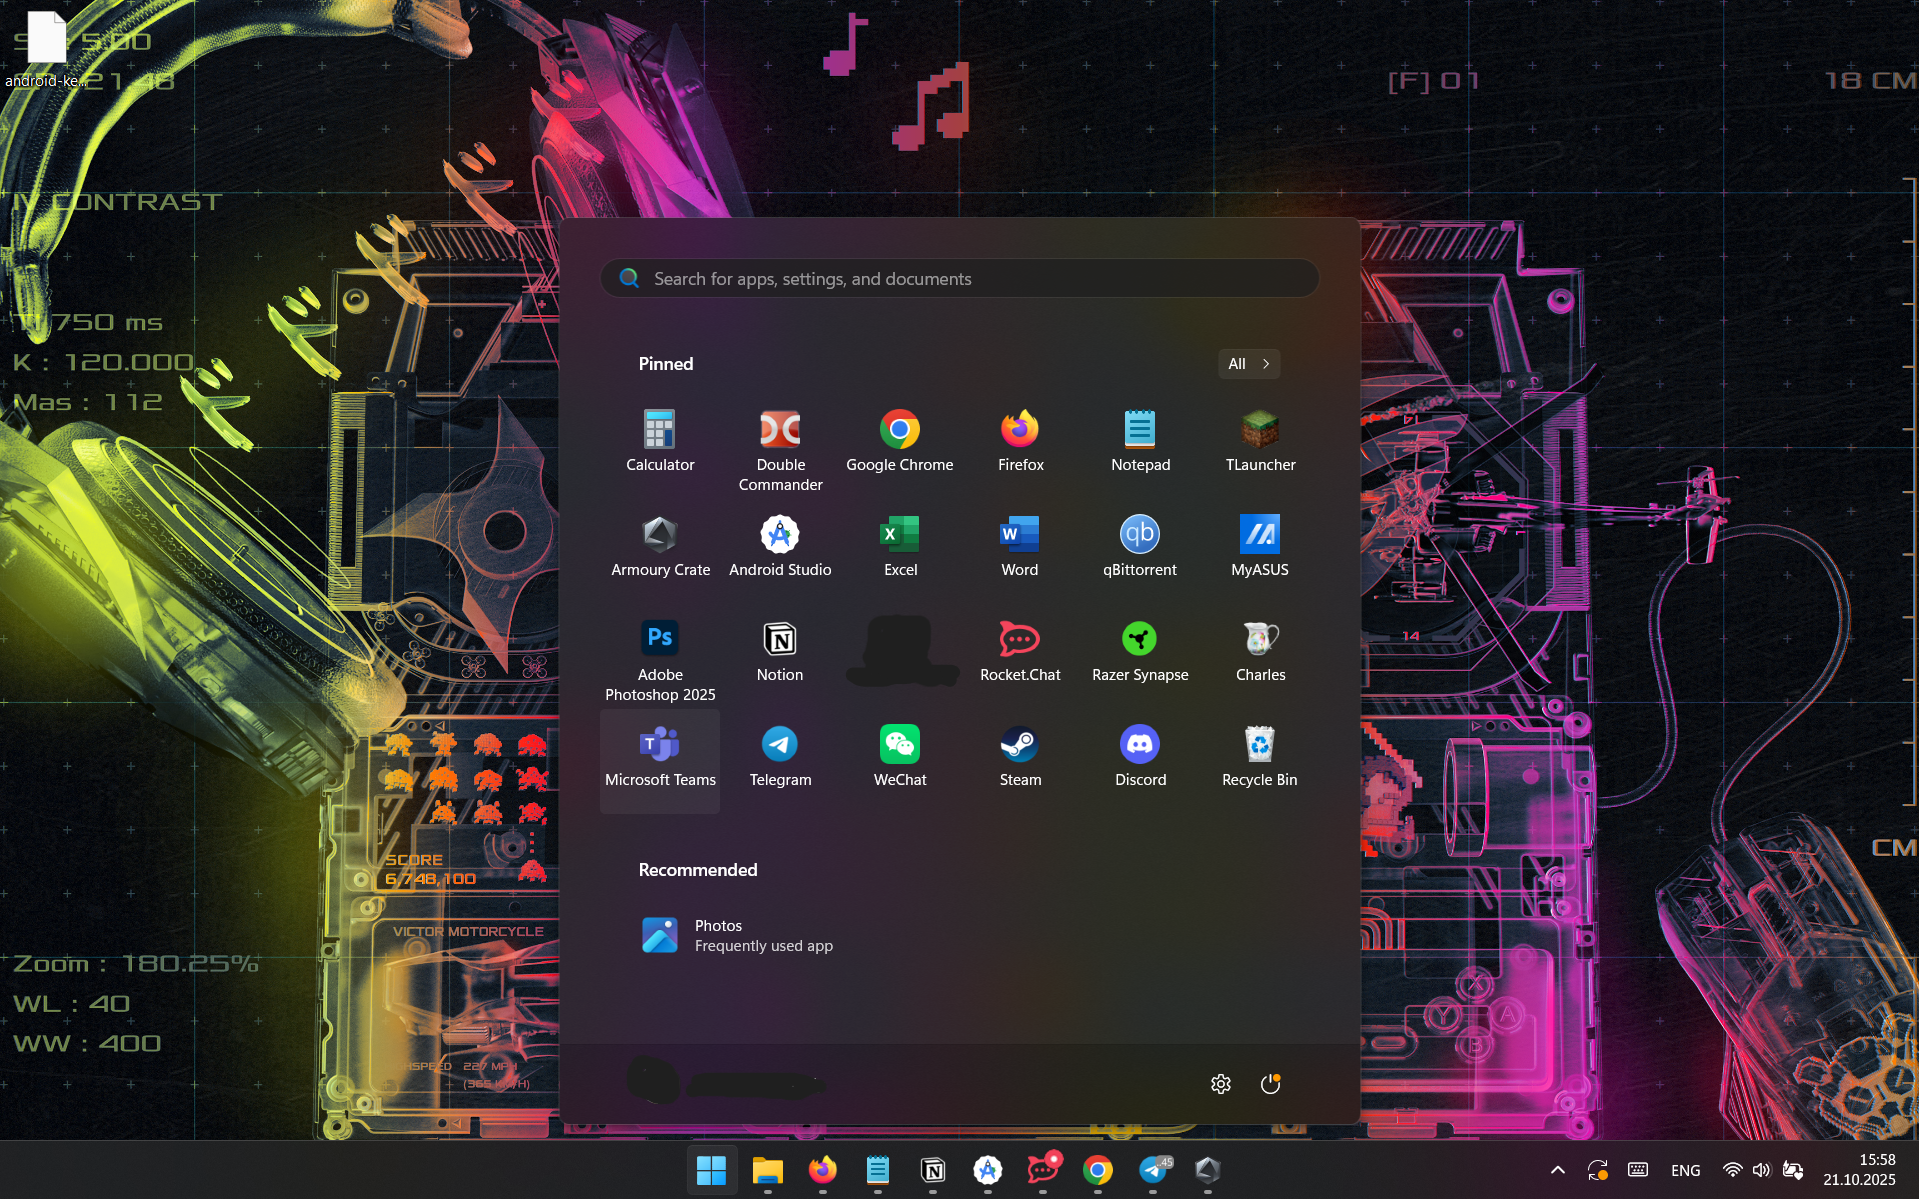Click the Windows Start button on taskbar
1919x1199 pixels.
coord(711,1170)
